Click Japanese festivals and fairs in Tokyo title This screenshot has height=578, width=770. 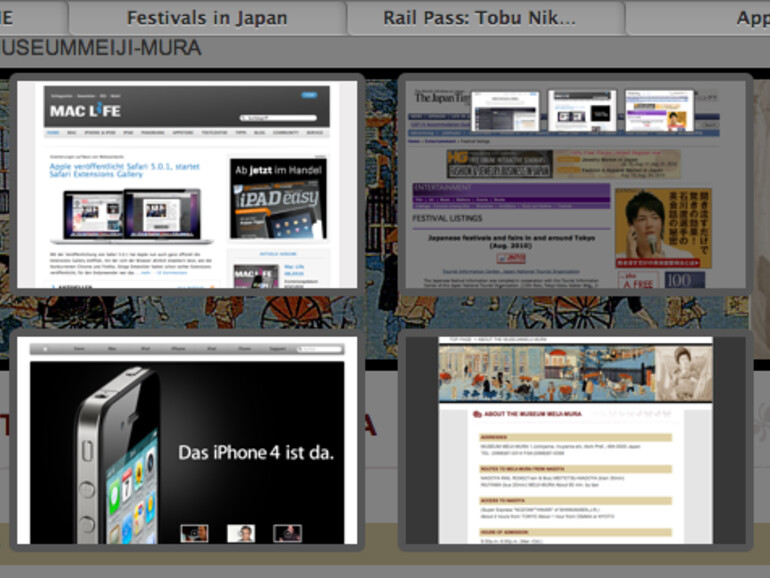pos(511,241)
